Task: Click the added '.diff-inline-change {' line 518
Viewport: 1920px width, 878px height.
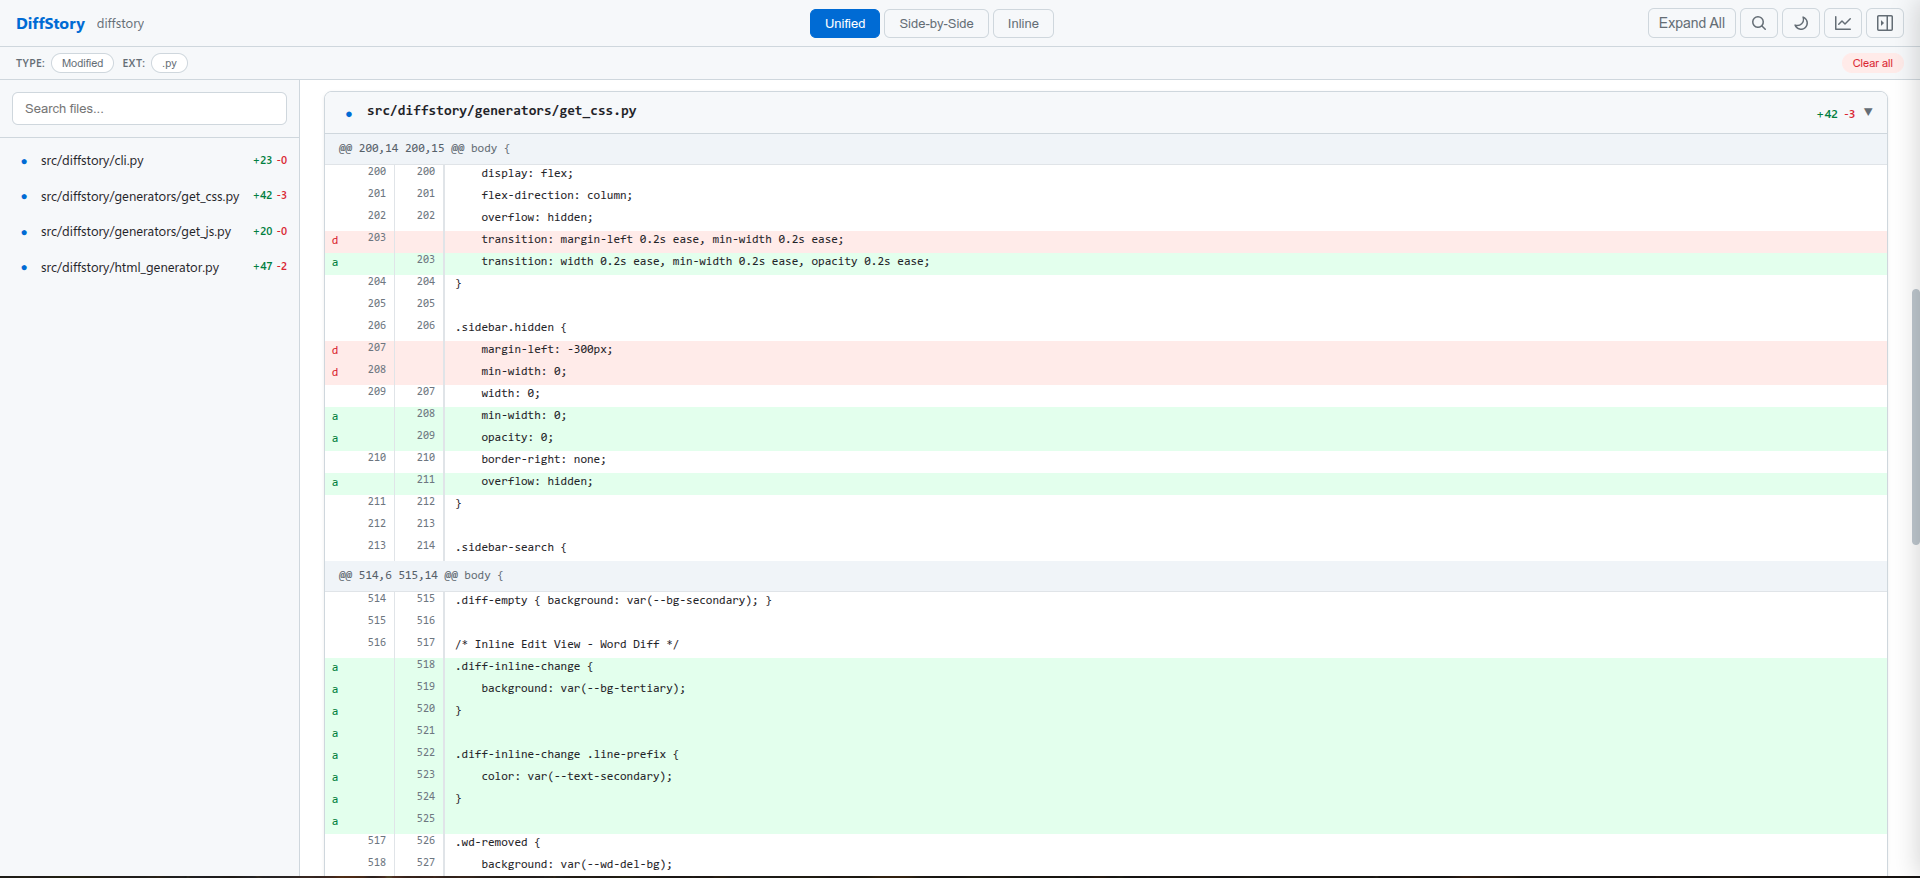Action: (x=1106, y=667)
